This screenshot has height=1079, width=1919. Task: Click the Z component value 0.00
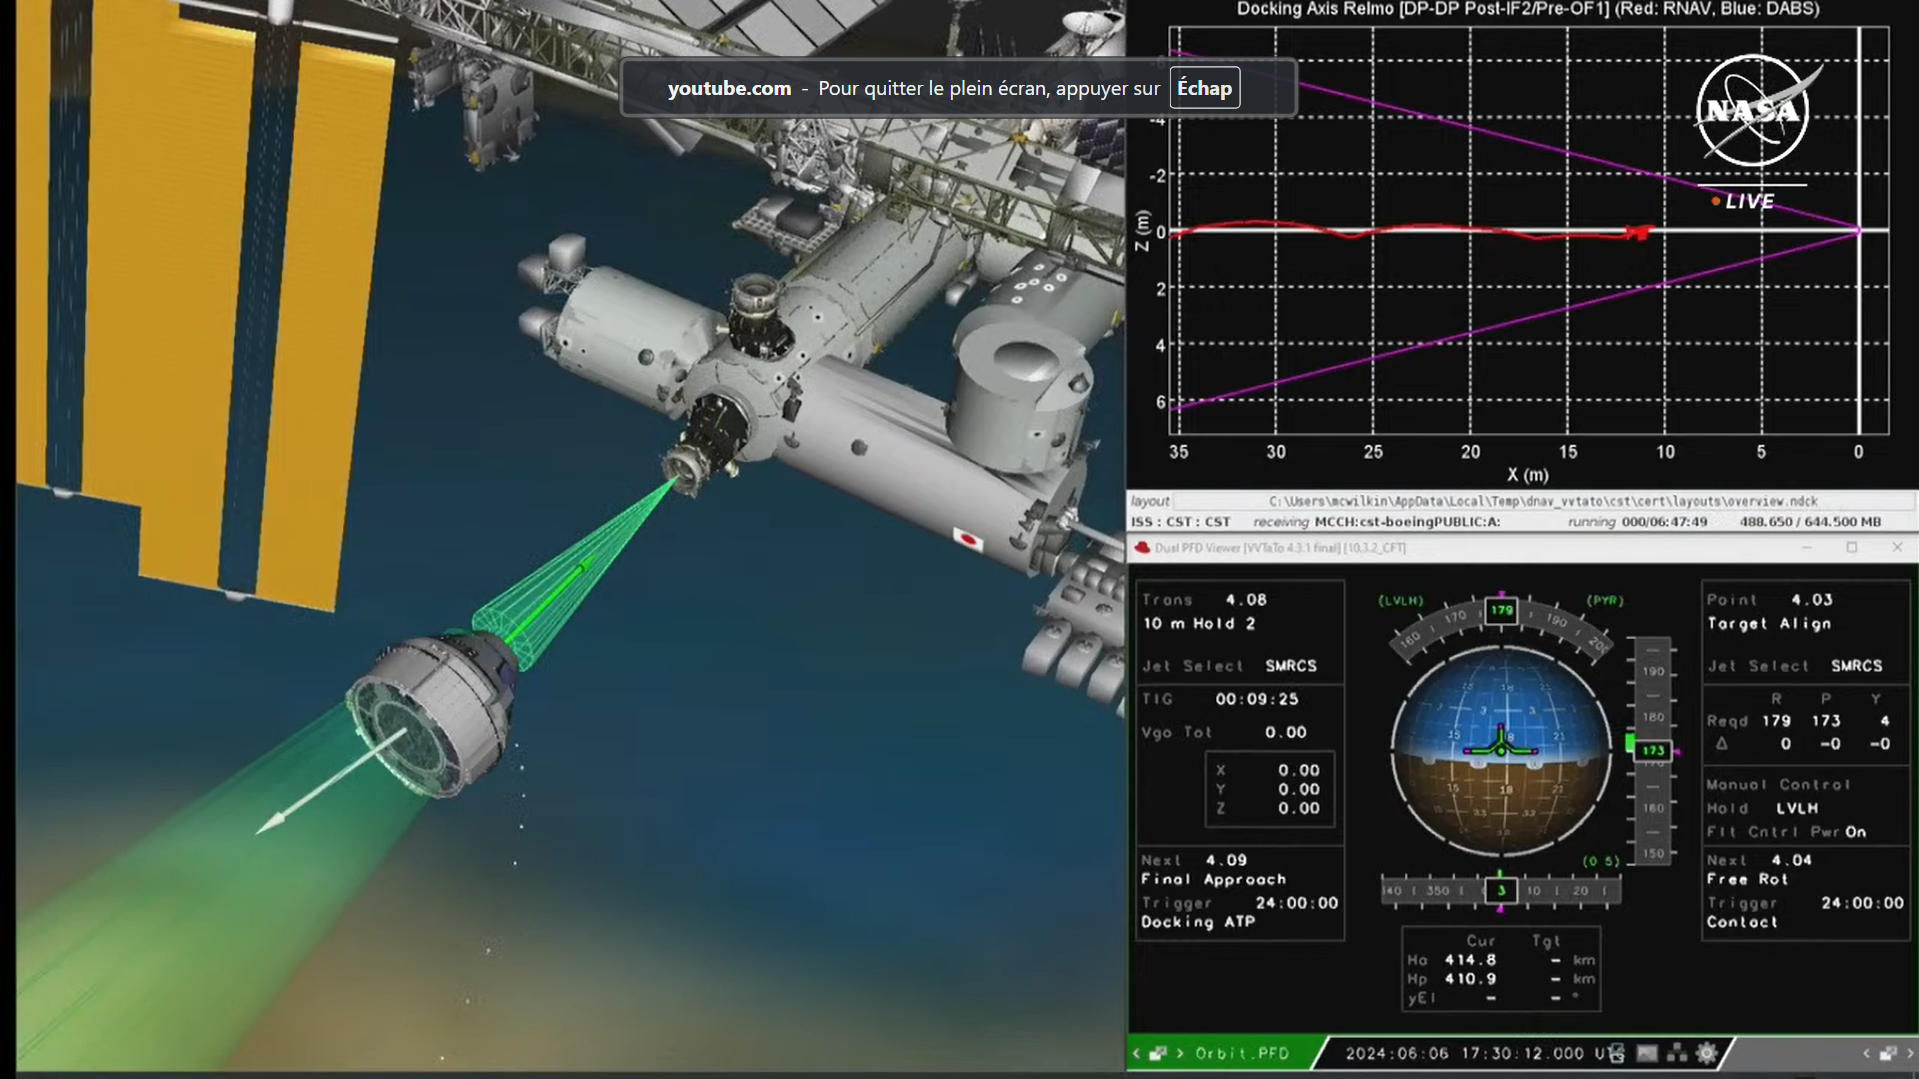1299,808
